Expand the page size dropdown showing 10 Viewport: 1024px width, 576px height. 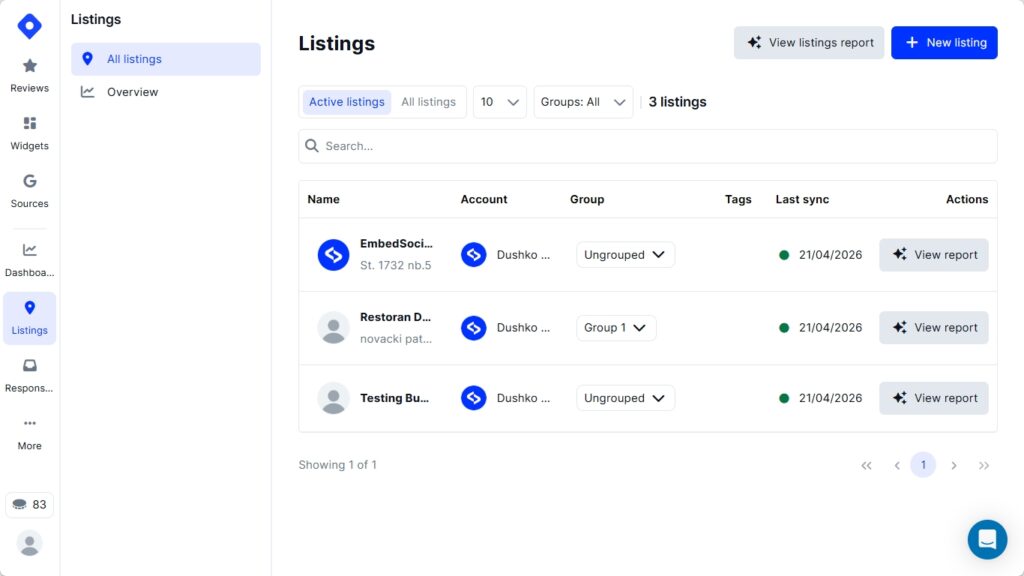pyautogui.click(x=499, y=101)
